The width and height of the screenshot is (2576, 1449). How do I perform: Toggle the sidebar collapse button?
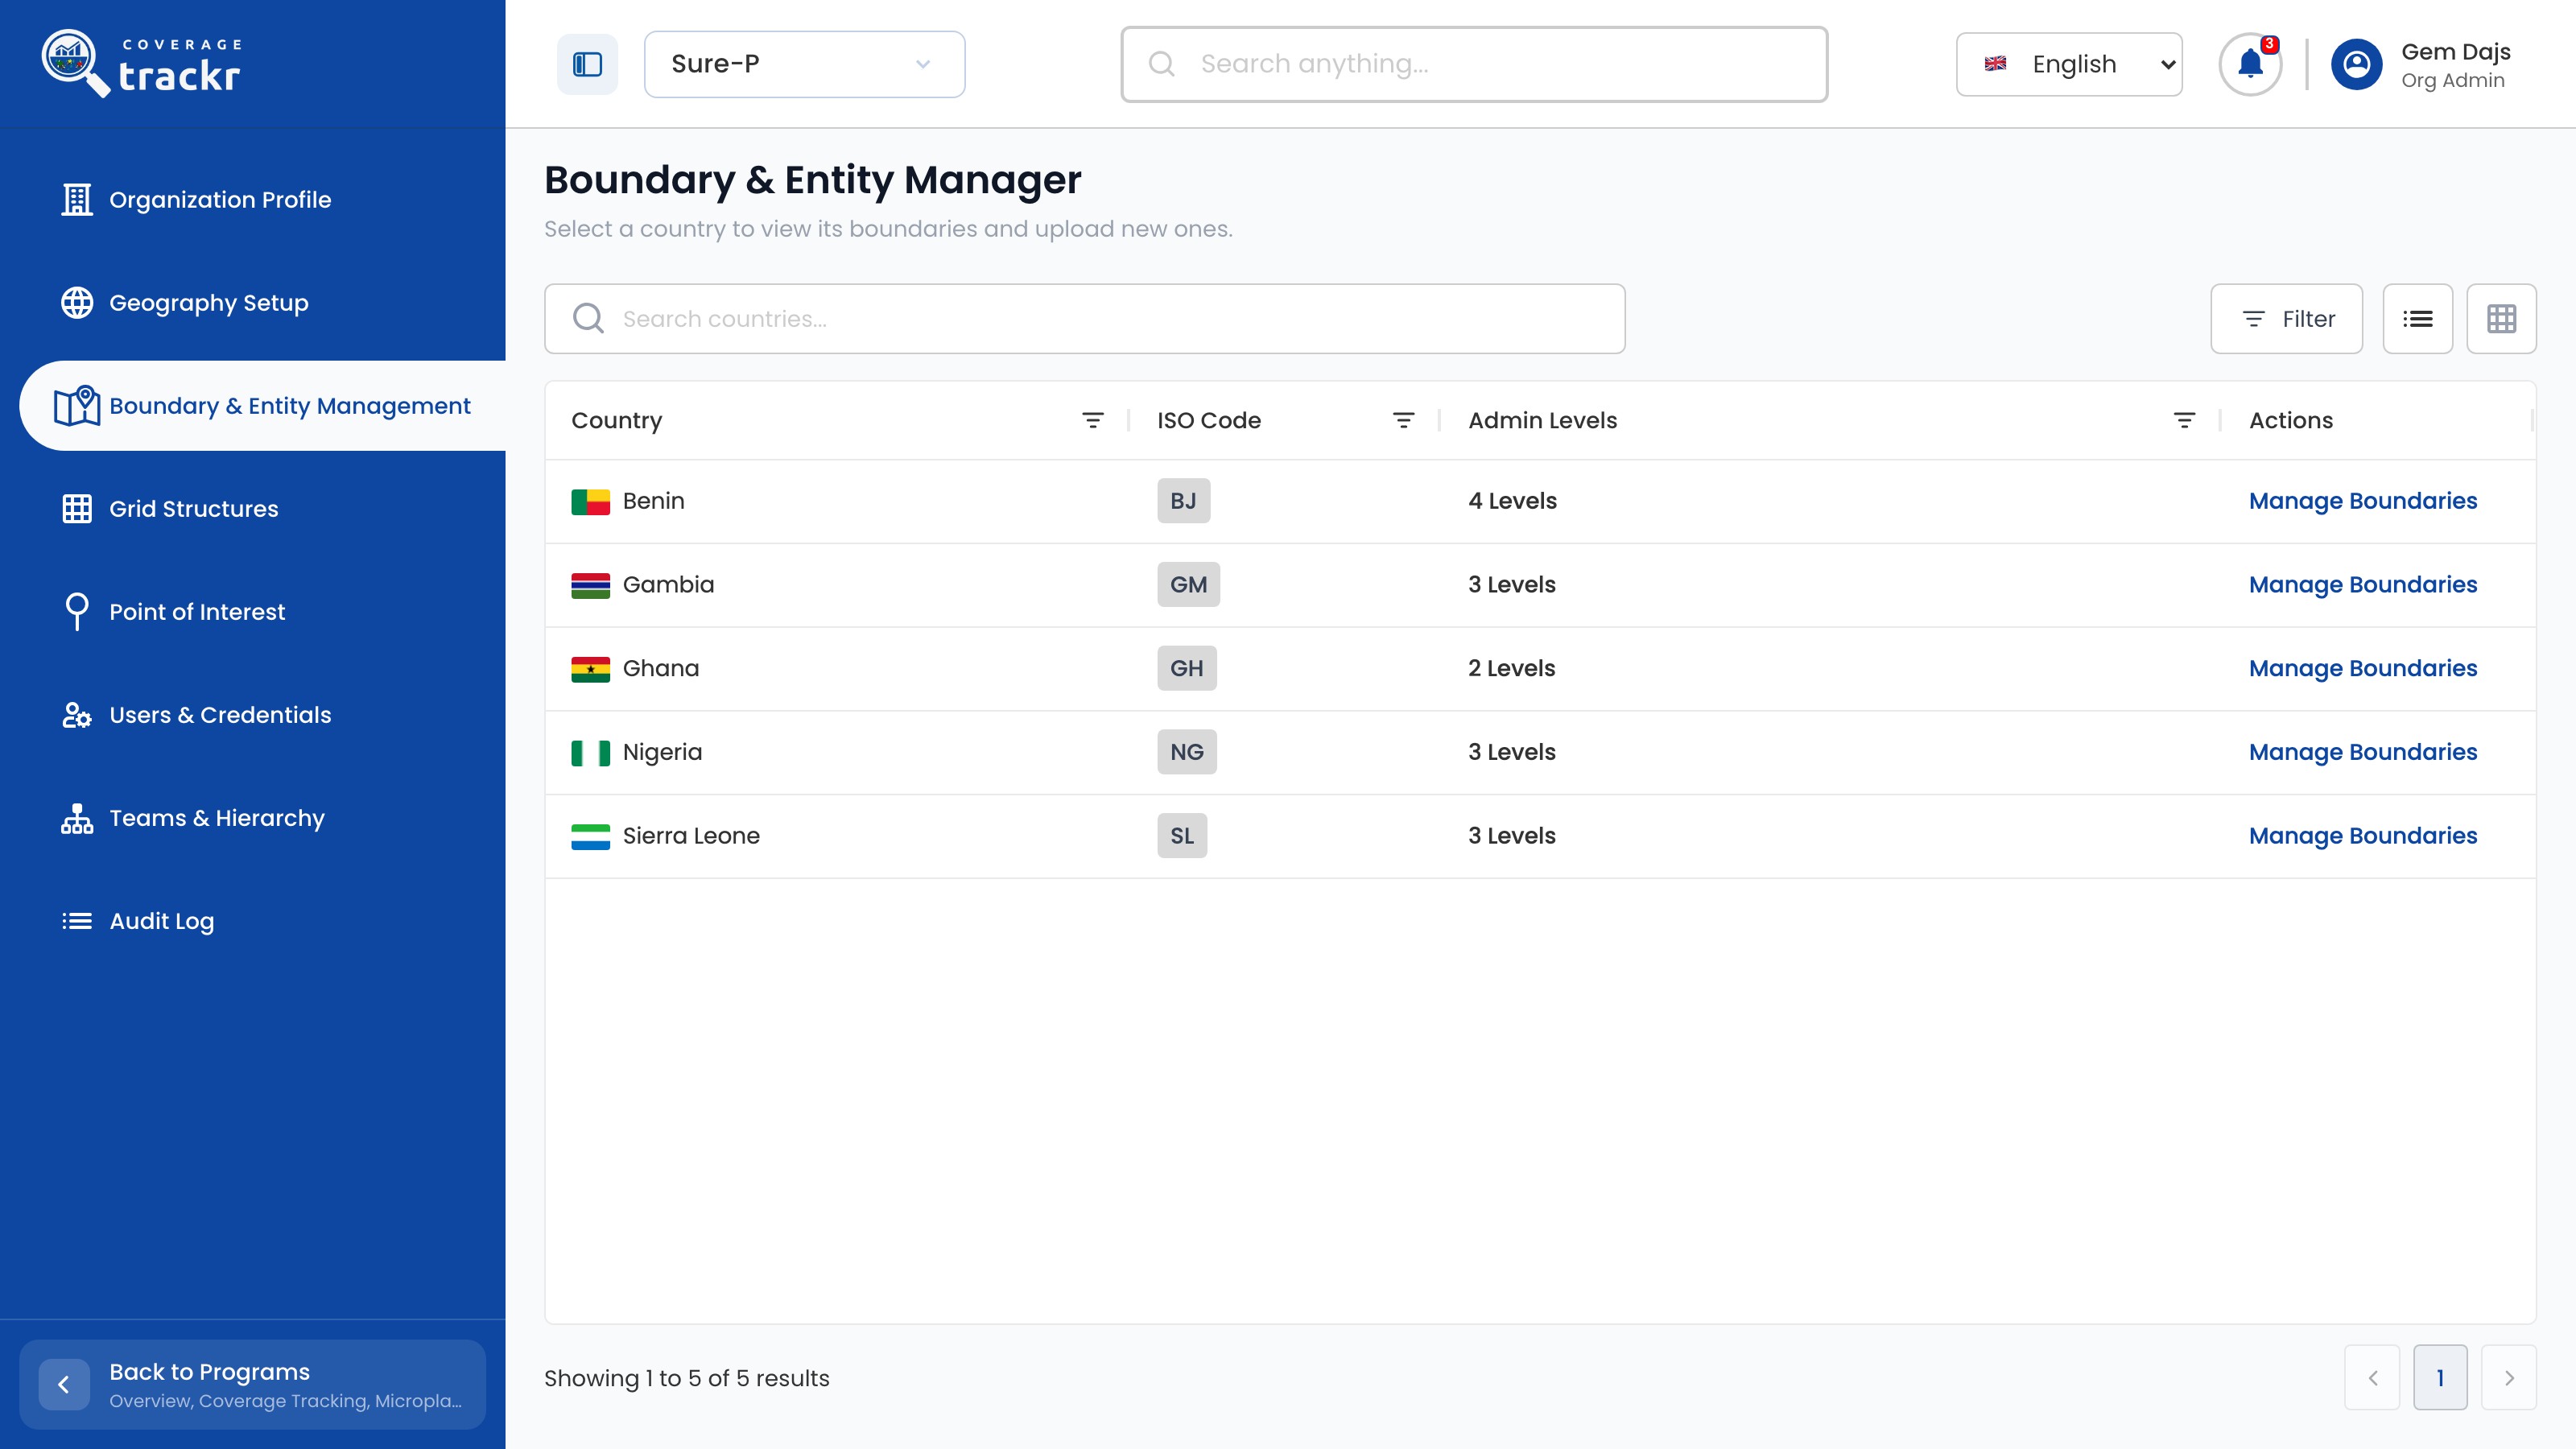click(587, 64)
